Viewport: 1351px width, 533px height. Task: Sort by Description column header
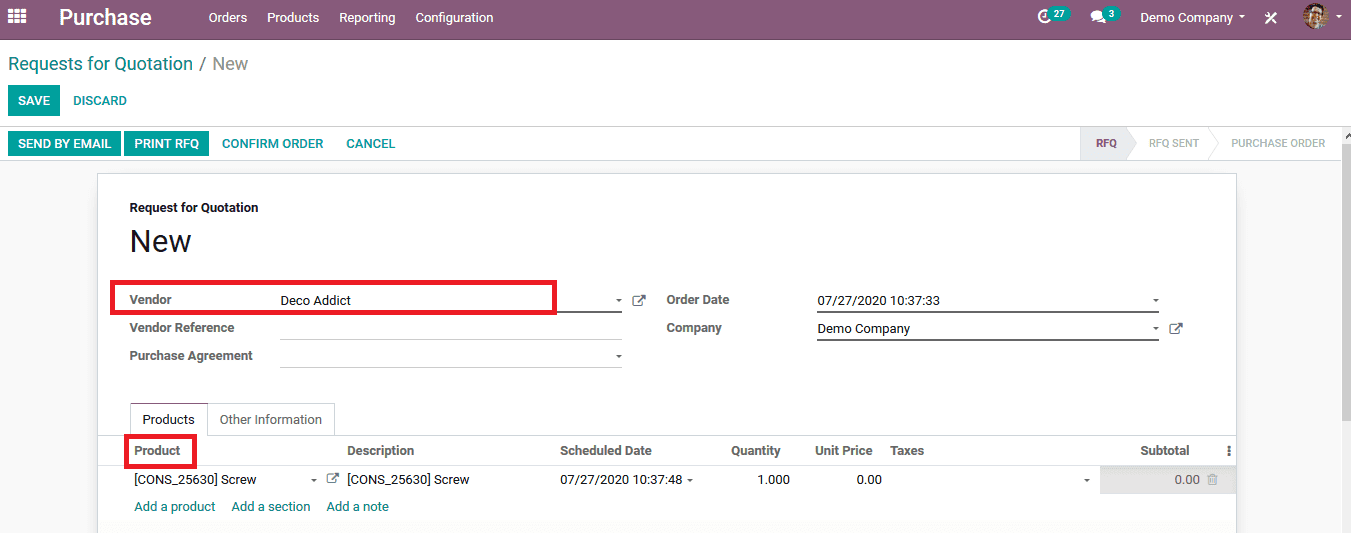[x=380, y=451]
